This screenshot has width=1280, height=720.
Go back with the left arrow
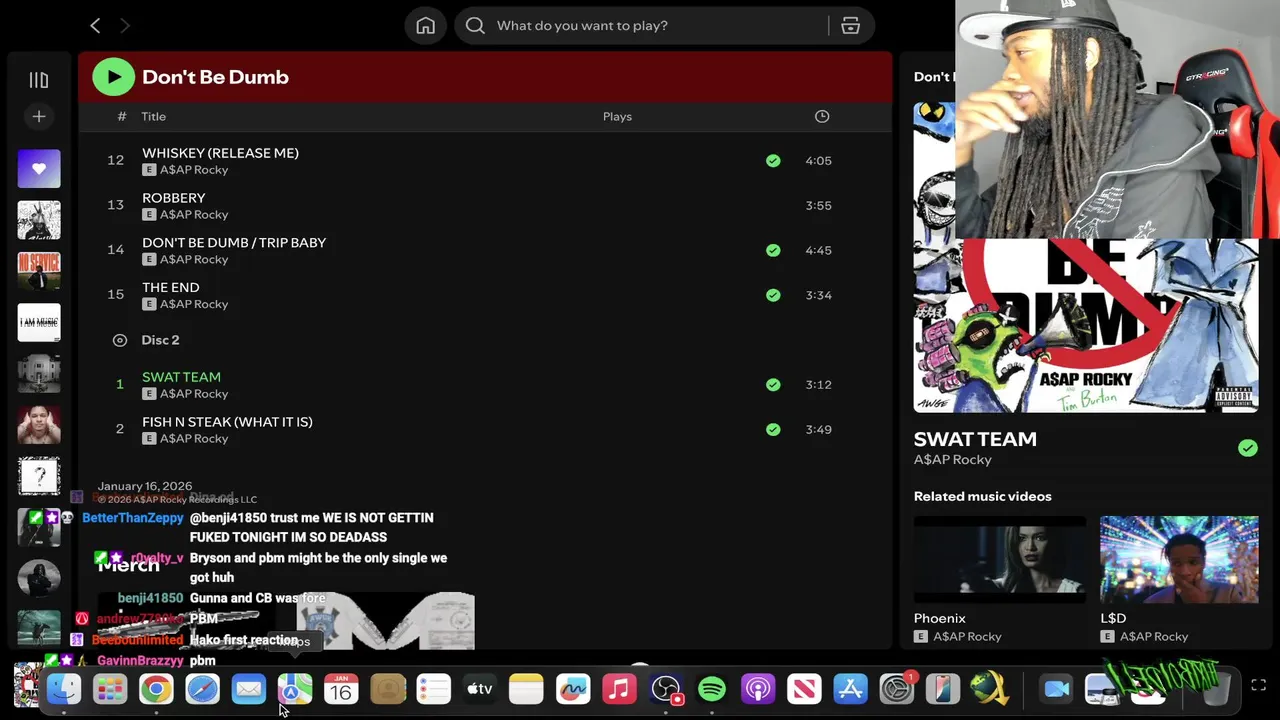pos(95,25)
